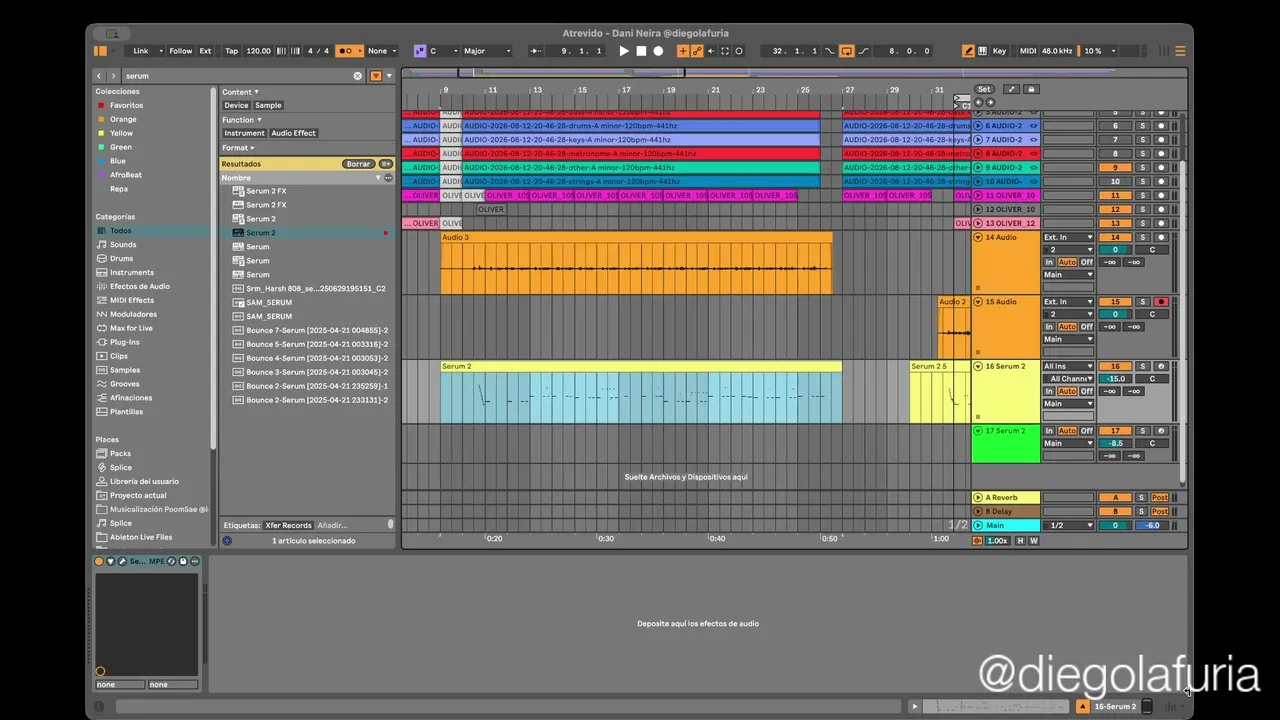Viewport: 1280px width, 720px height.
Task: Click the Capture MIDI icon
Action: point(725,51)
